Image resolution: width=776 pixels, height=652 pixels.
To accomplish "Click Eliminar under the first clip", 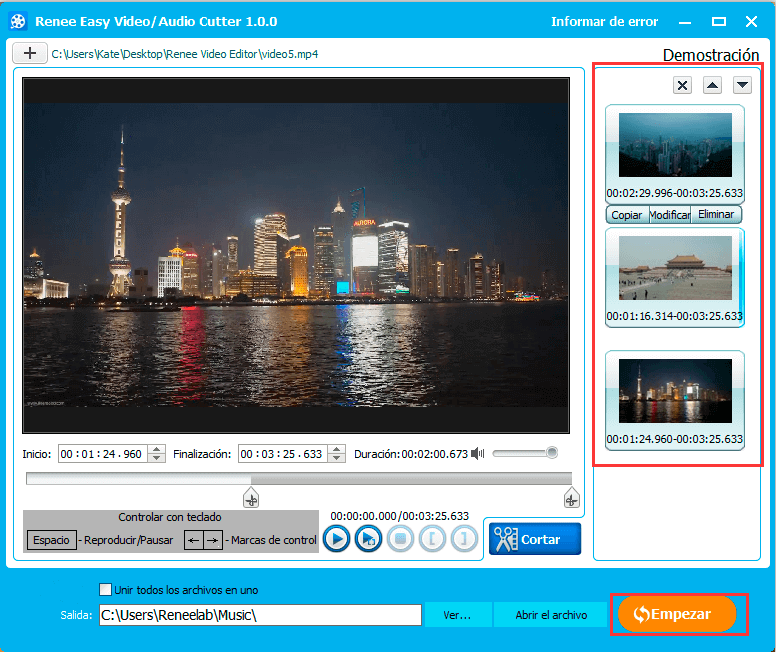I will [x=716, y=214].
